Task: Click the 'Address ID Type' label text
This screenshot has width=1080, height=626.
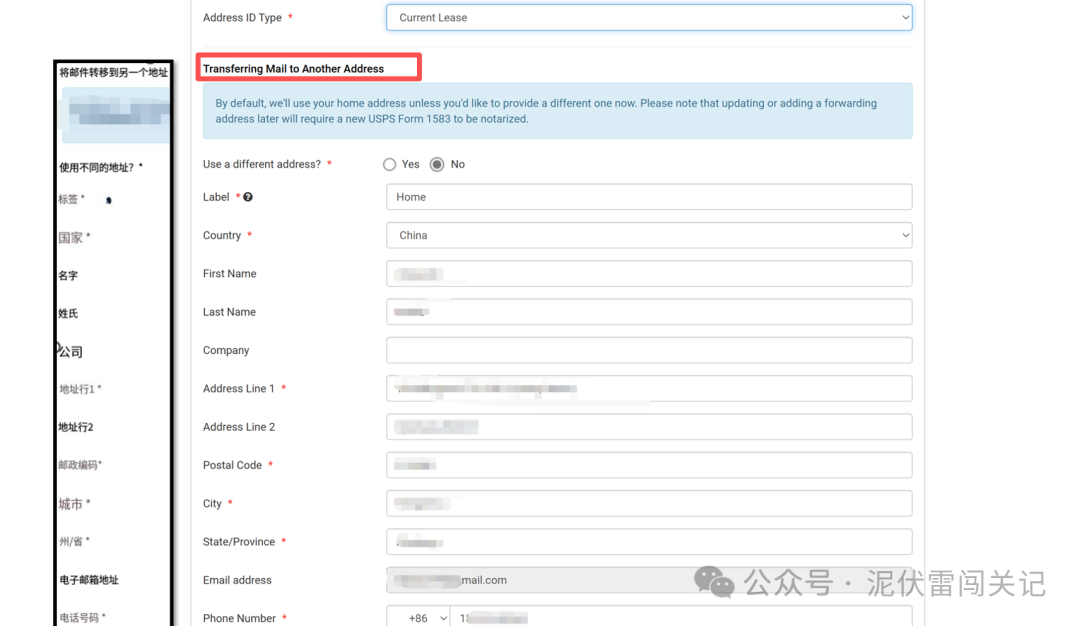Action: [242, 18]
